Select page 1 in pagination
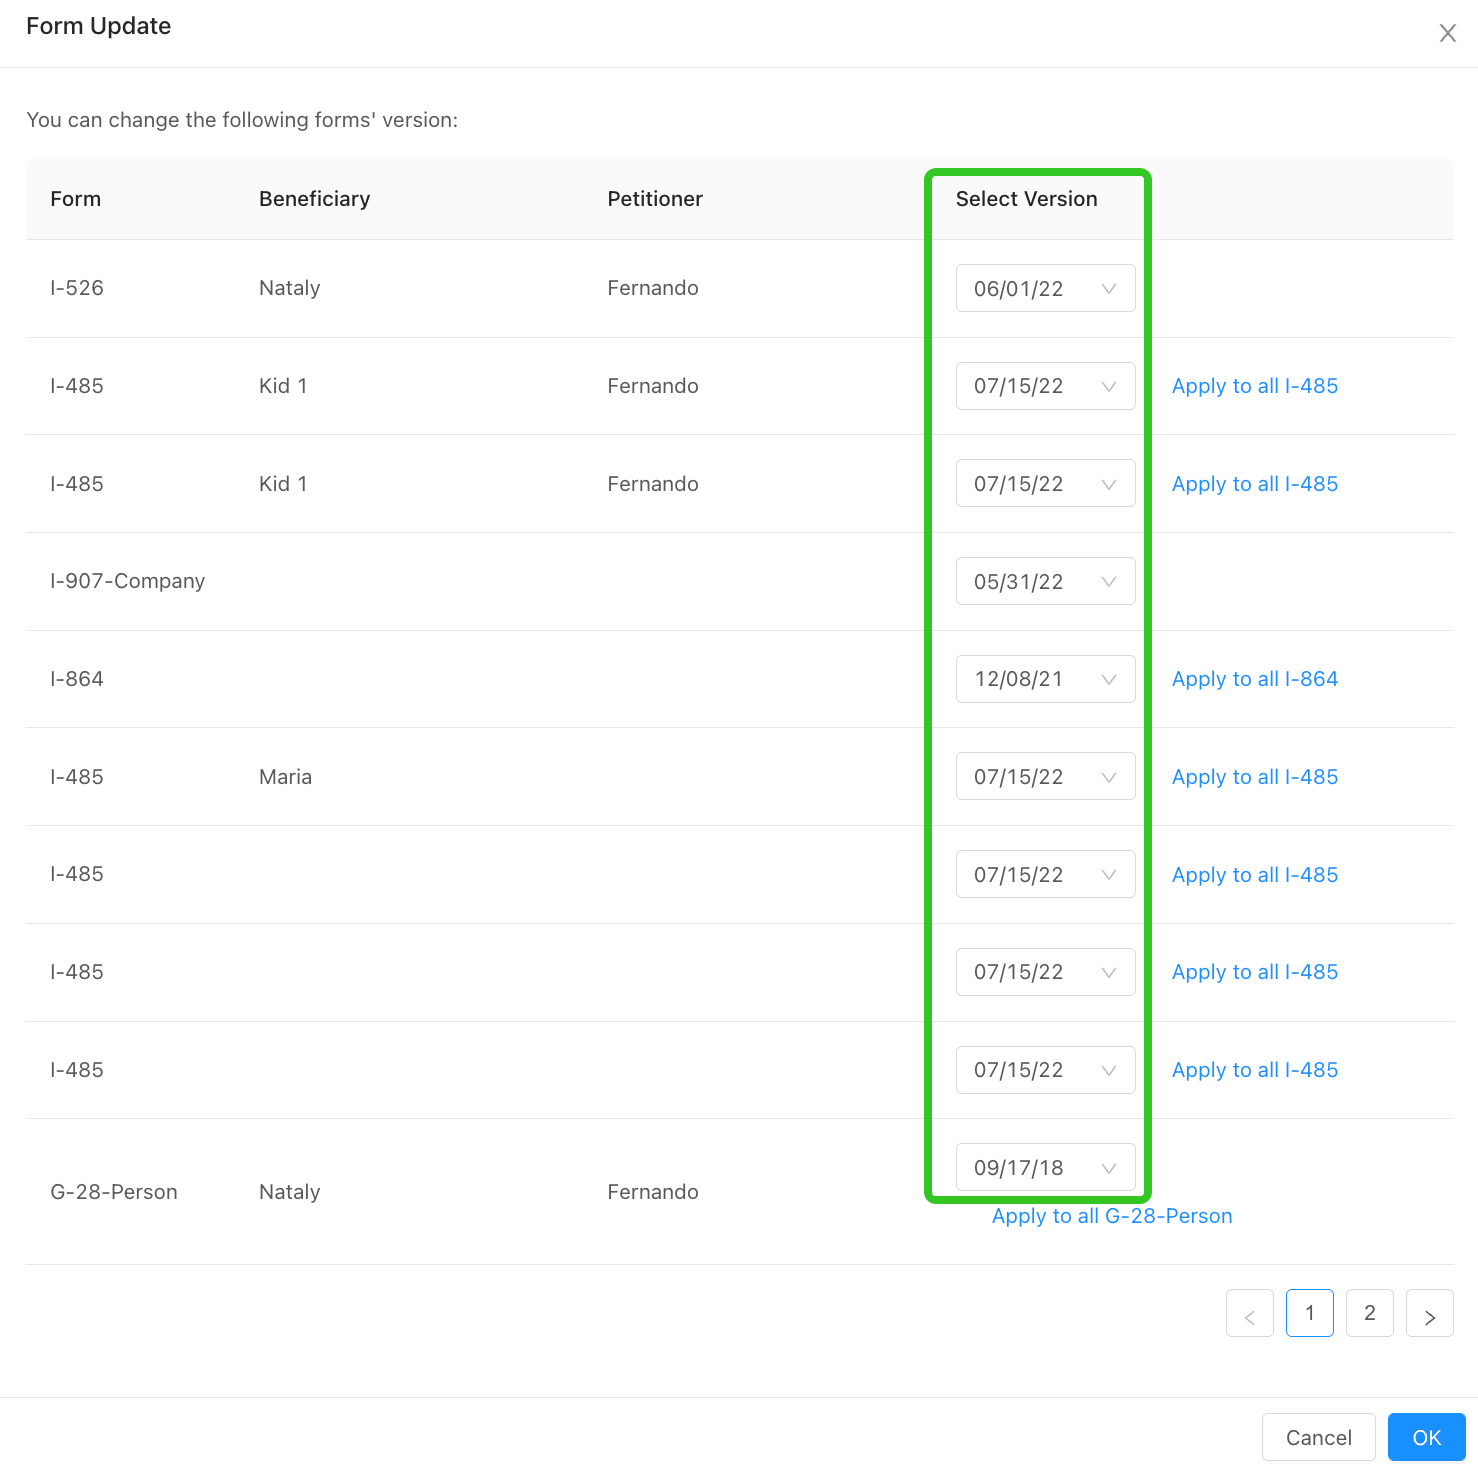 1310,1313
